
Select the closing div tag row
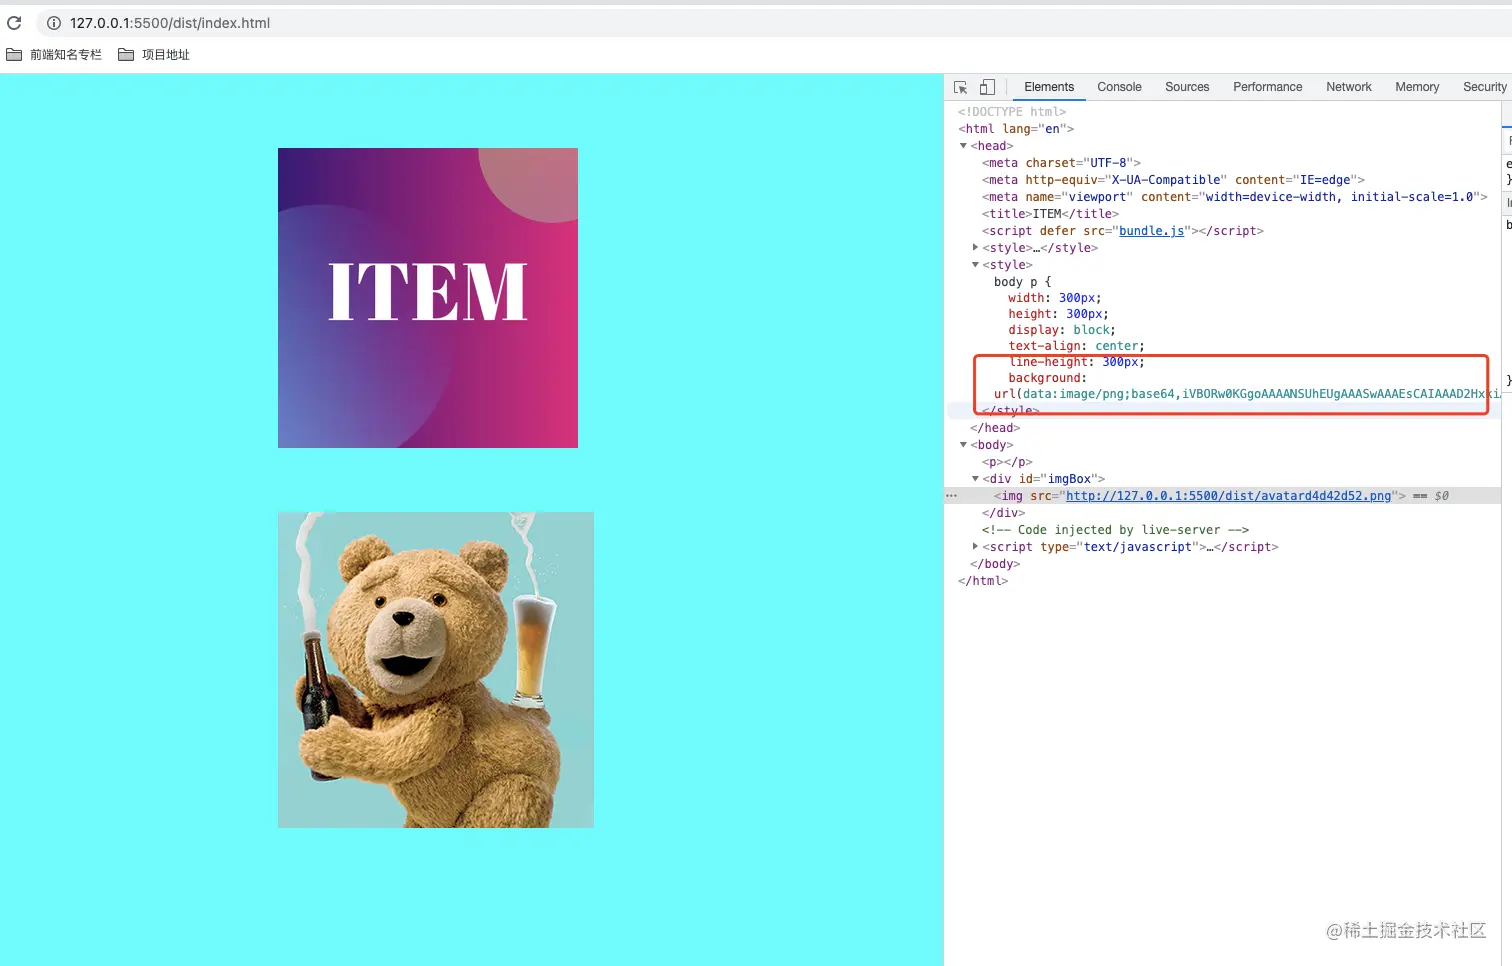click(x=1003, y=513)
